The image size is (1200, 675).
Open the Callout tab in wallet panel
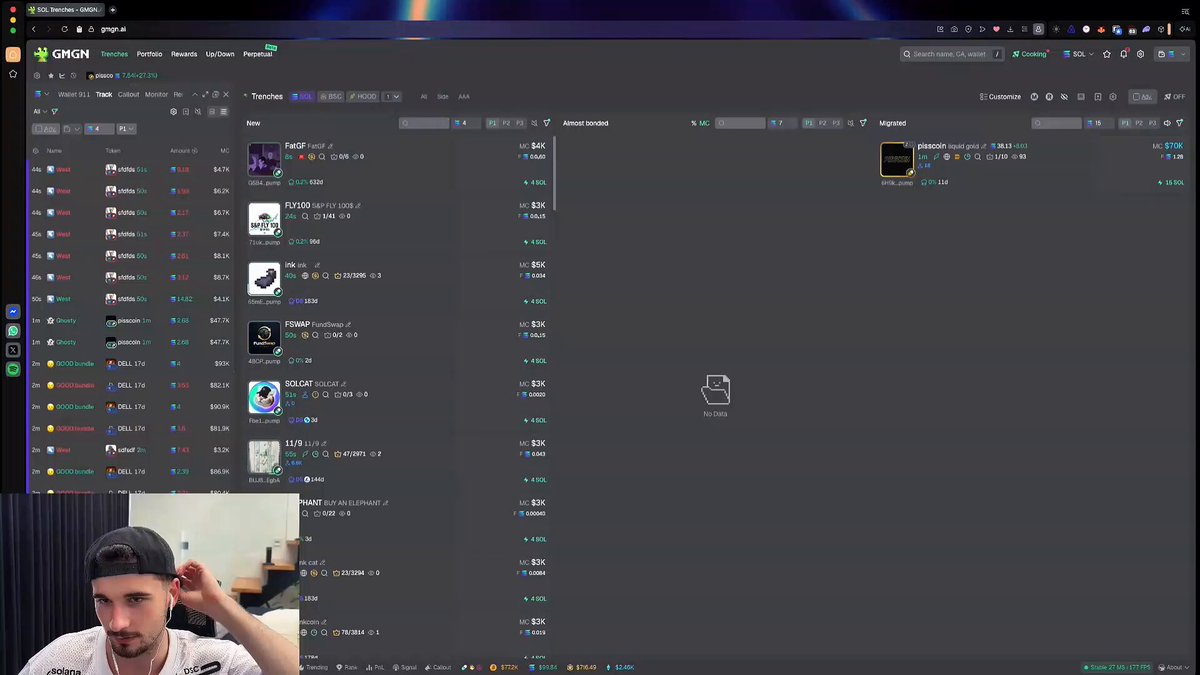point(129,95)
